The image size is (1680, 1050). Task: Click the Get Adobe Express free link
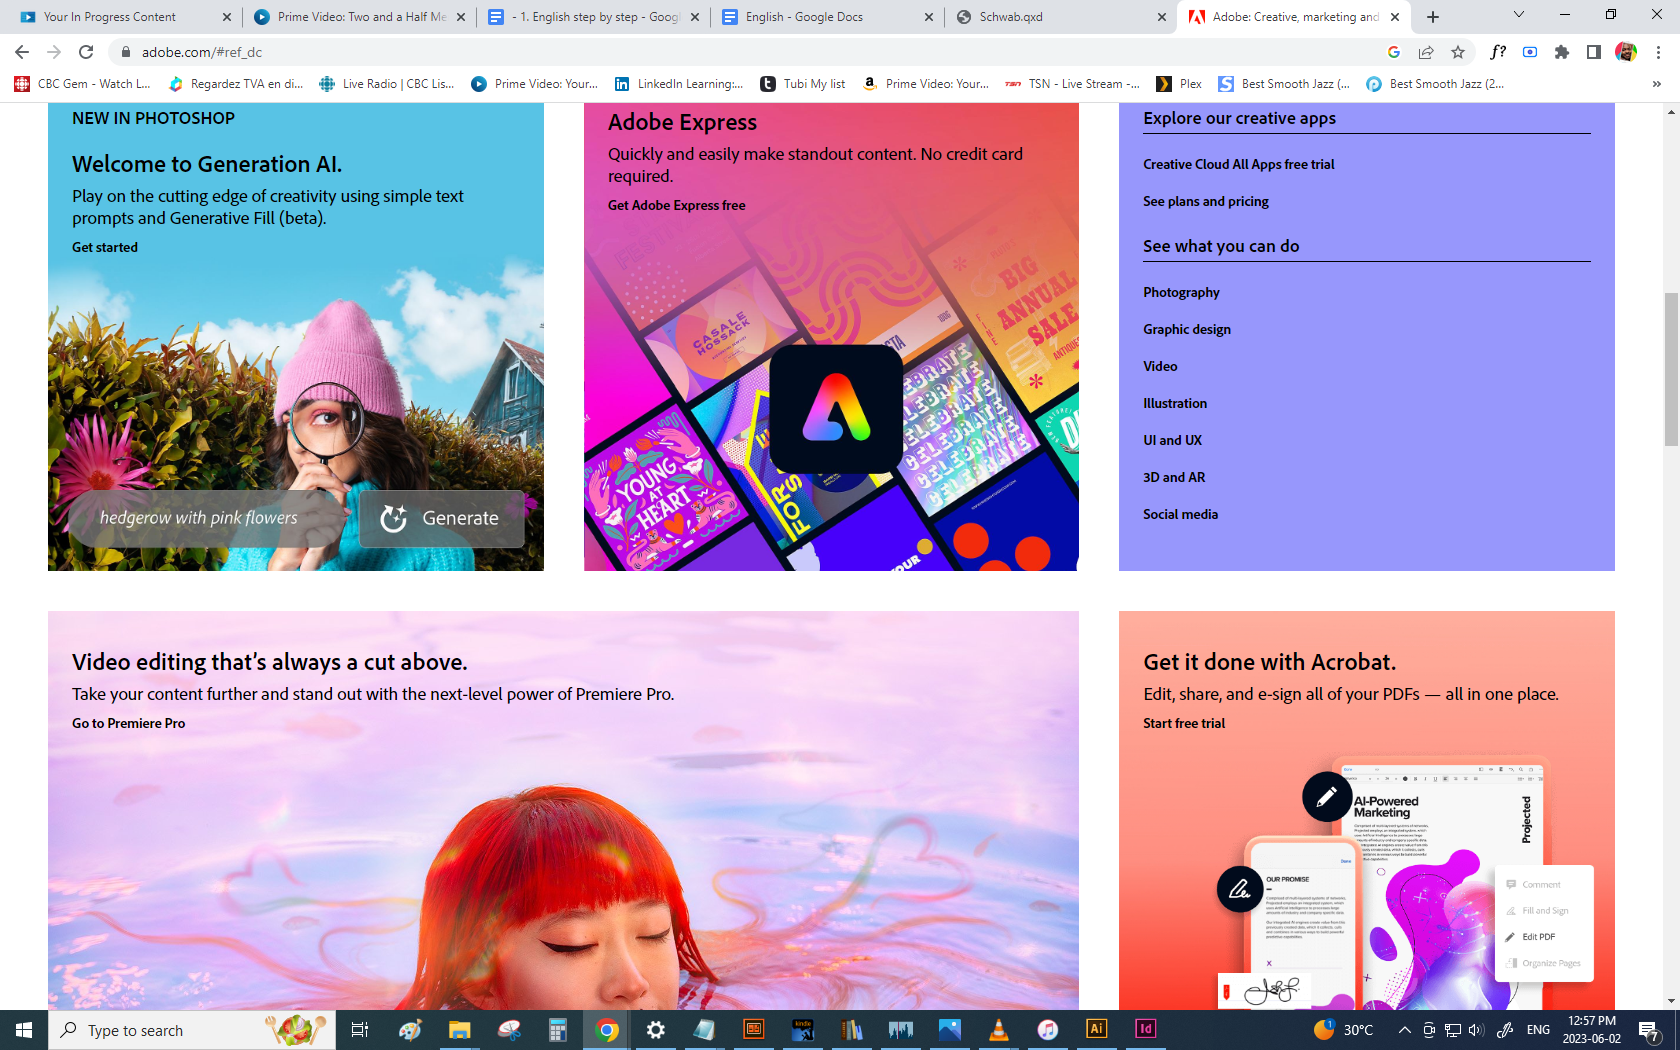tap(676, 205)
